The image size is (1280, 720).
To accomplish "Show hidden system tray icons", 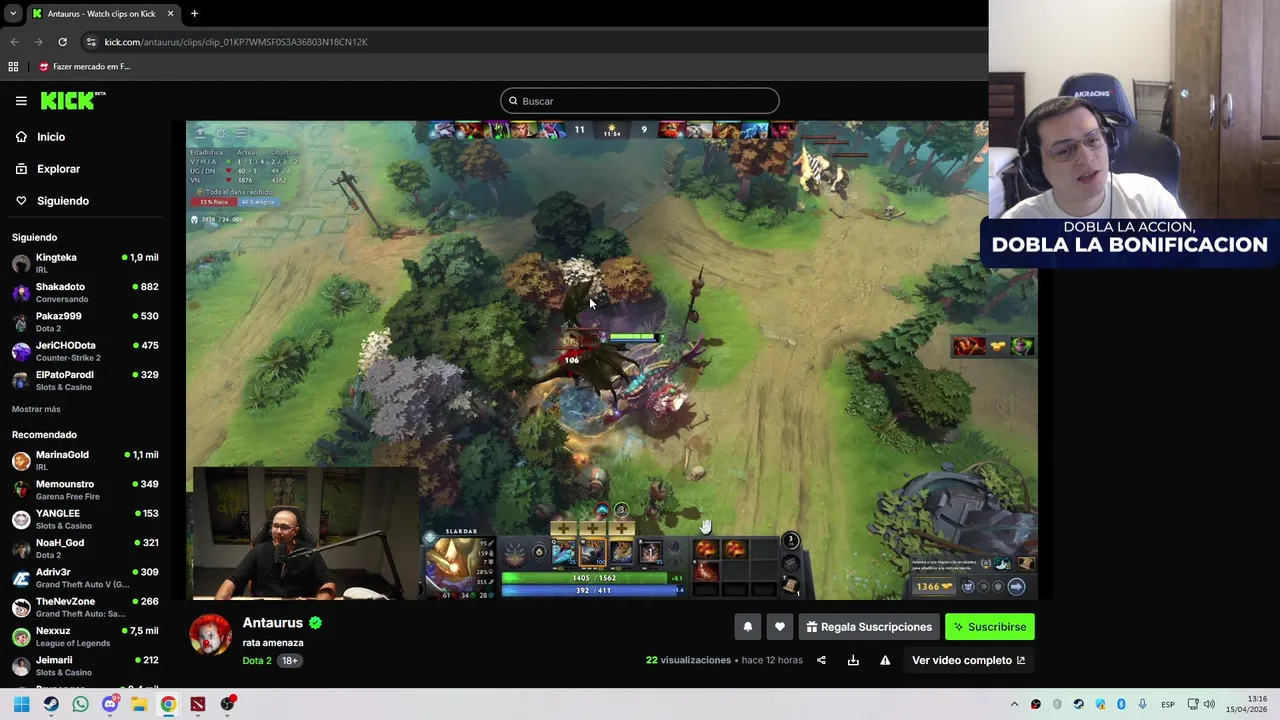I will pyautogui.click(x=1014, y=705).
